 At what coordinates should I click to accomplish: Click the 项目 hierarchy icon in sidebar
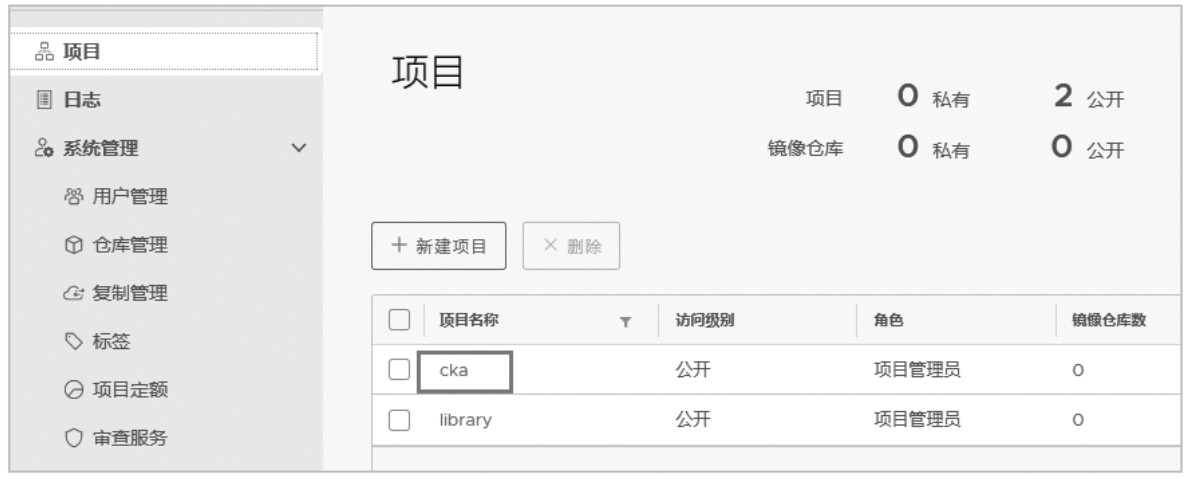(x=45, y=52)
